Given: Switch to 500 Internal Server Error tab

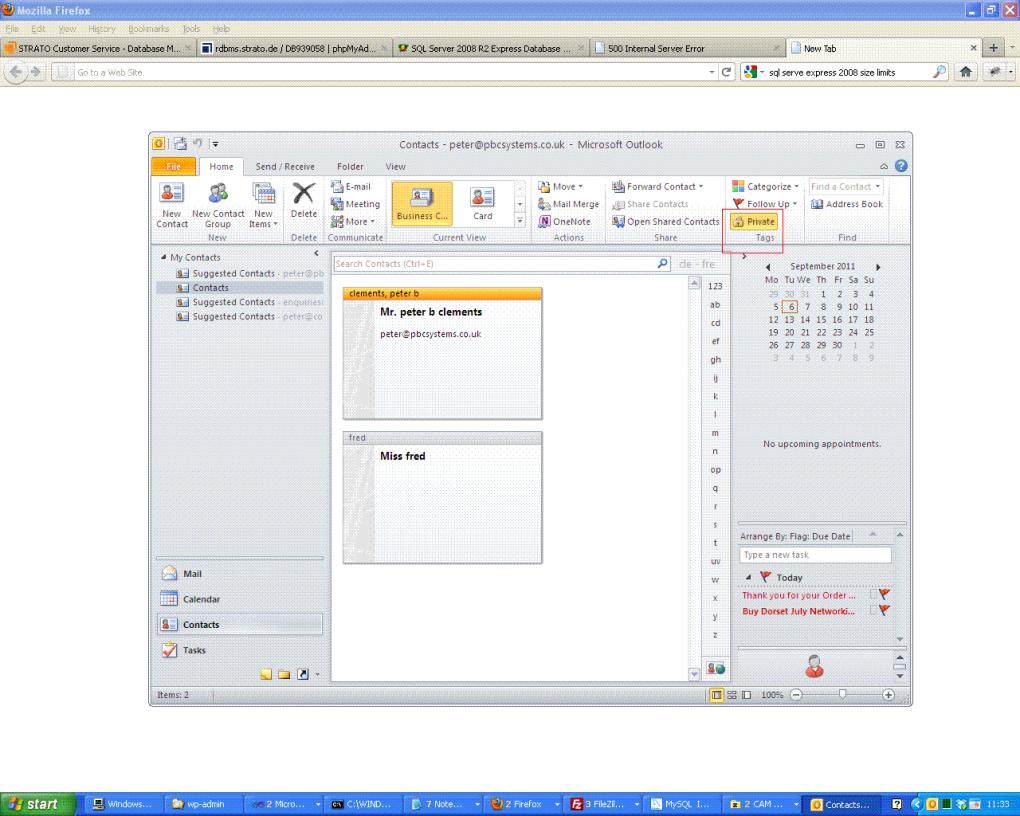Looking at the screenshot, I should (686, 48).
